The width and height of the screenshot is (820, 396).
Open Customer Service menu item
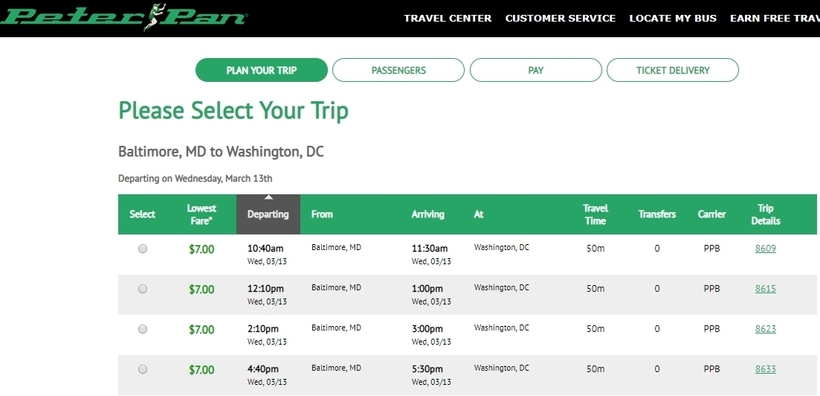pos(560,18)
